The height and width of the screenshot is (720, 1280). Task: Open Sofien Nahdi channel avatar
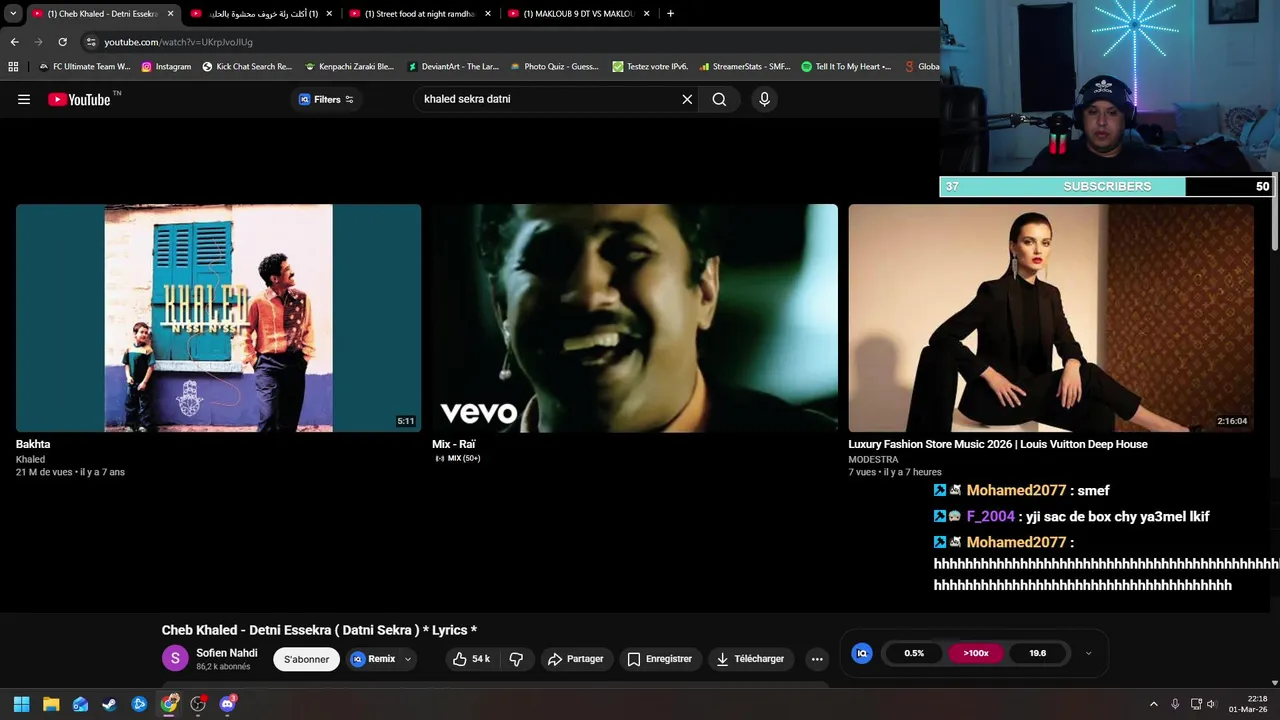175,658
